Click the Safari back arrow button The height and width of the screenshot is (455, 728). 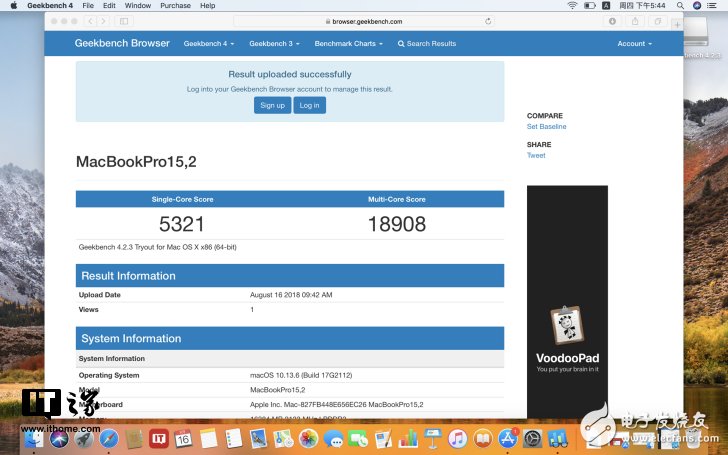pos(91,20)
